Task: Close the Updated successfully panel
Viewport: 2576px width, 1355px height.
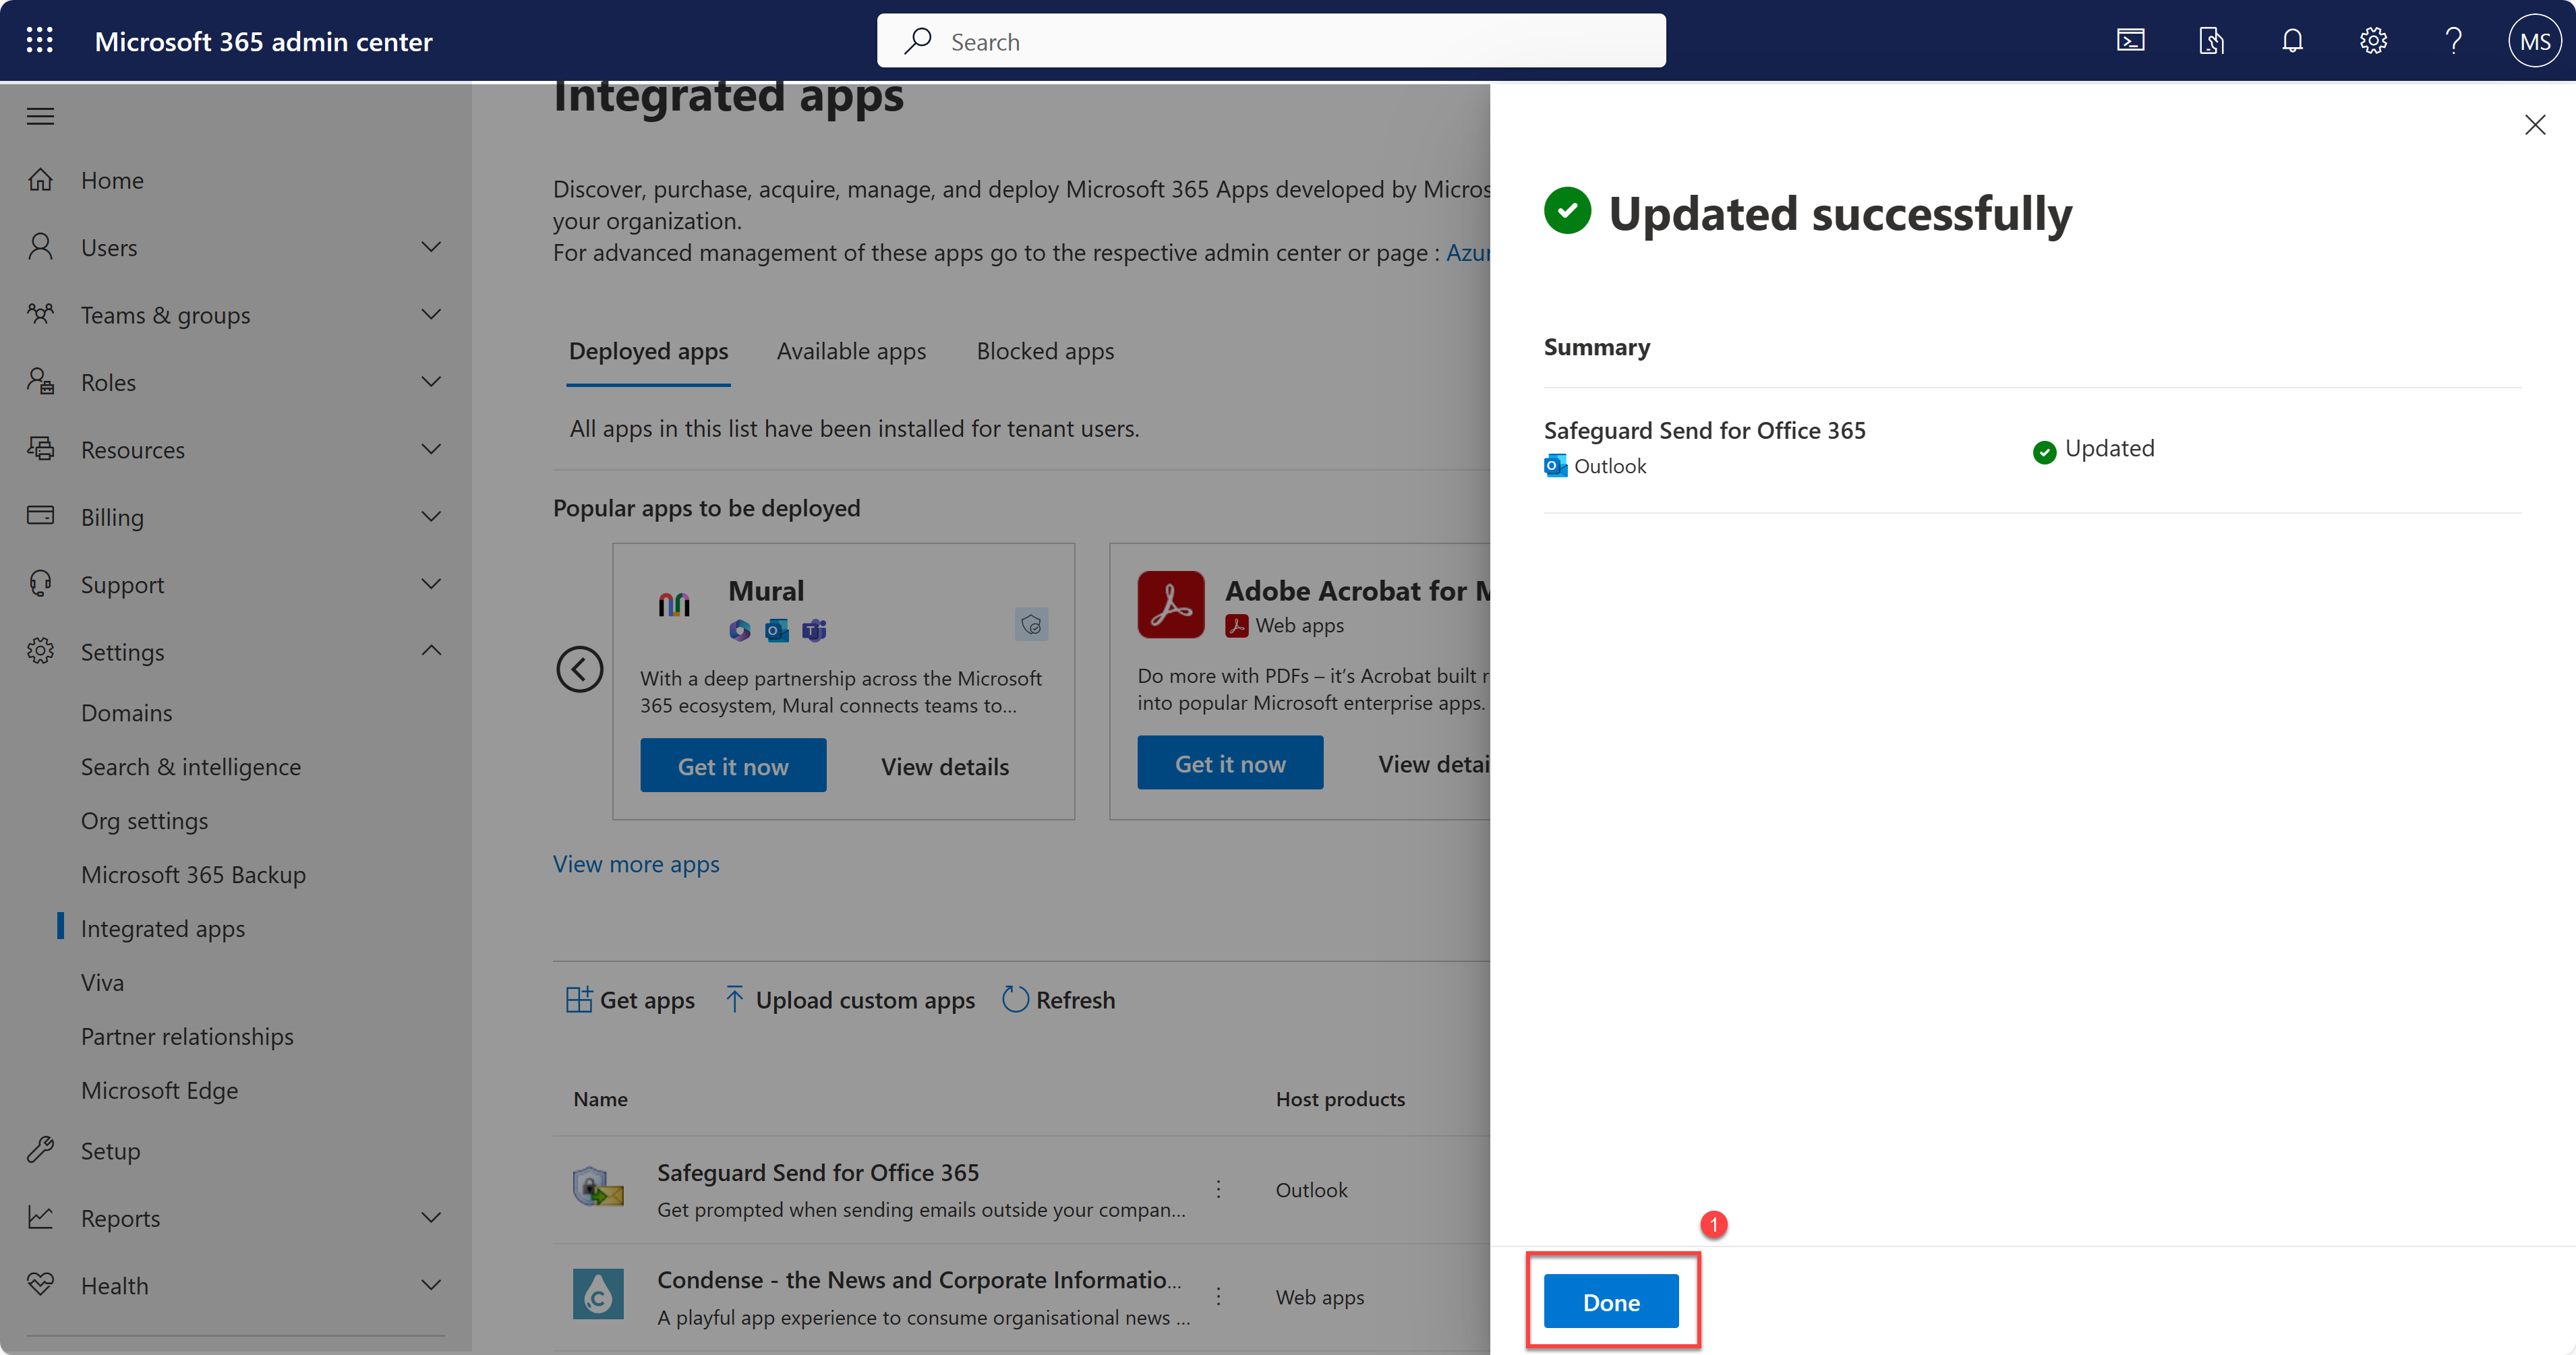Action: (x=2534, y=125)
